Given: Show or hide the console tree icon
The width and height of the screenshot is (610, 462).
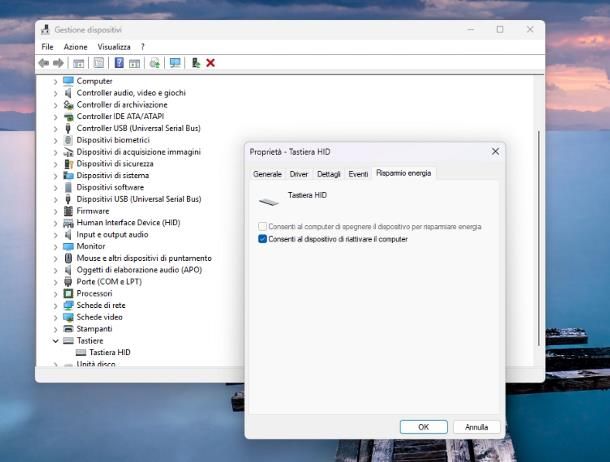Looking at the screenshot, I should (x=78, y=63).
